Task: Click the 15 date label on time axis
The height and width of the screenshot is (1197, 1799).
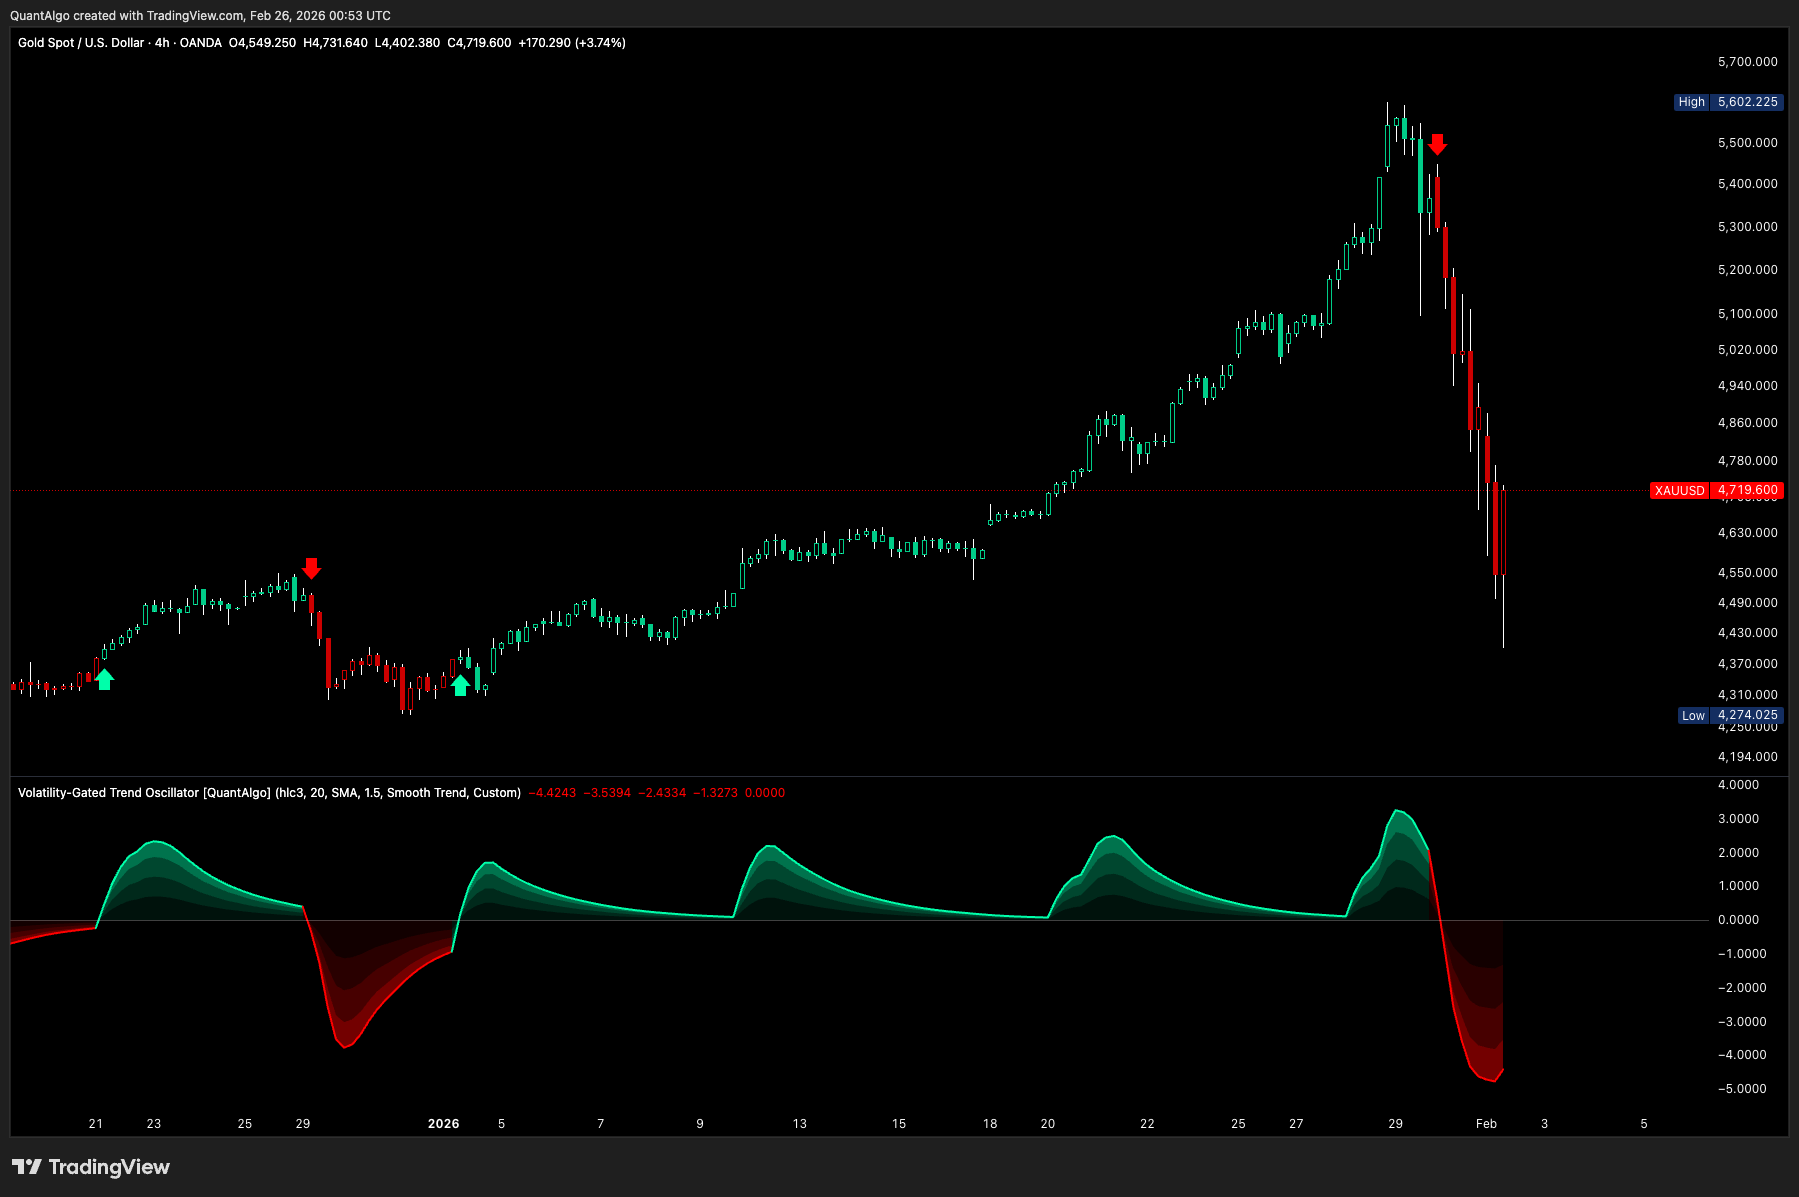Action: pyautogui.click(x=899, y=1124)
